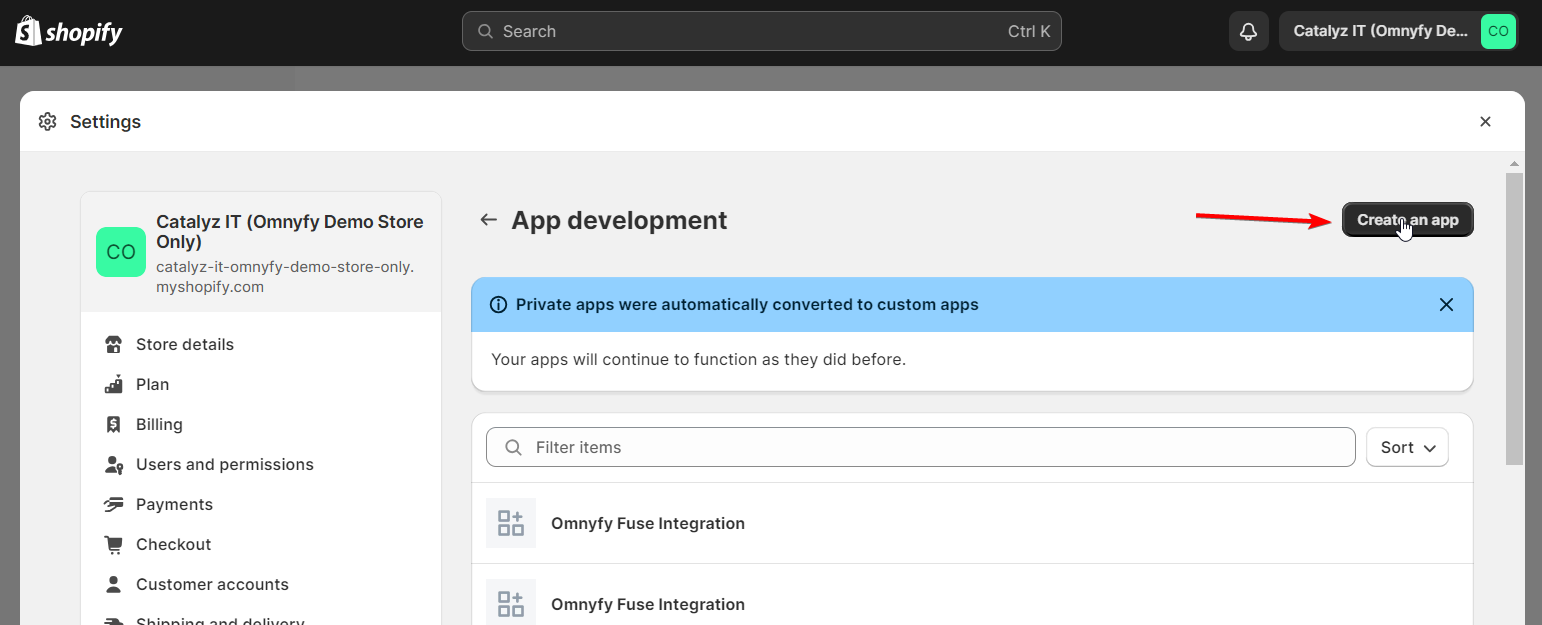
Task: Open the Sort dropdown
Action: [x=1407, y=447]
